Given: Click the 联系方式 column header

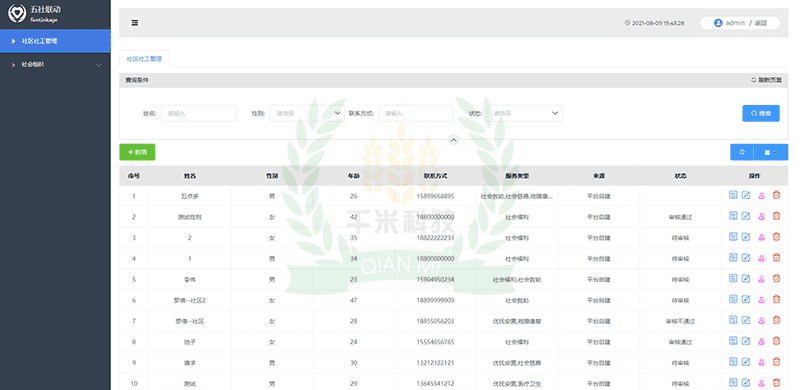Looking at the screenshot, I should [x=435, y=176].
